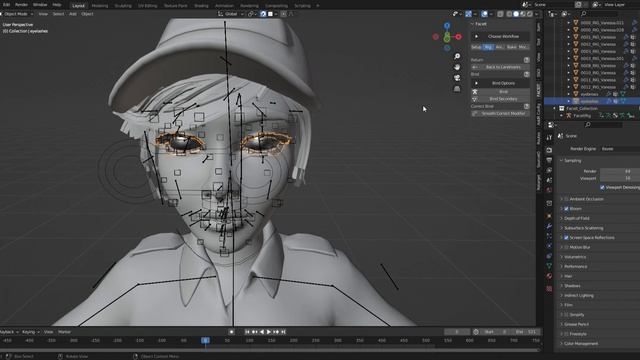Open the Material properties tab
Image resolution: width=640 pixels, height=360 pixels.
549,276
